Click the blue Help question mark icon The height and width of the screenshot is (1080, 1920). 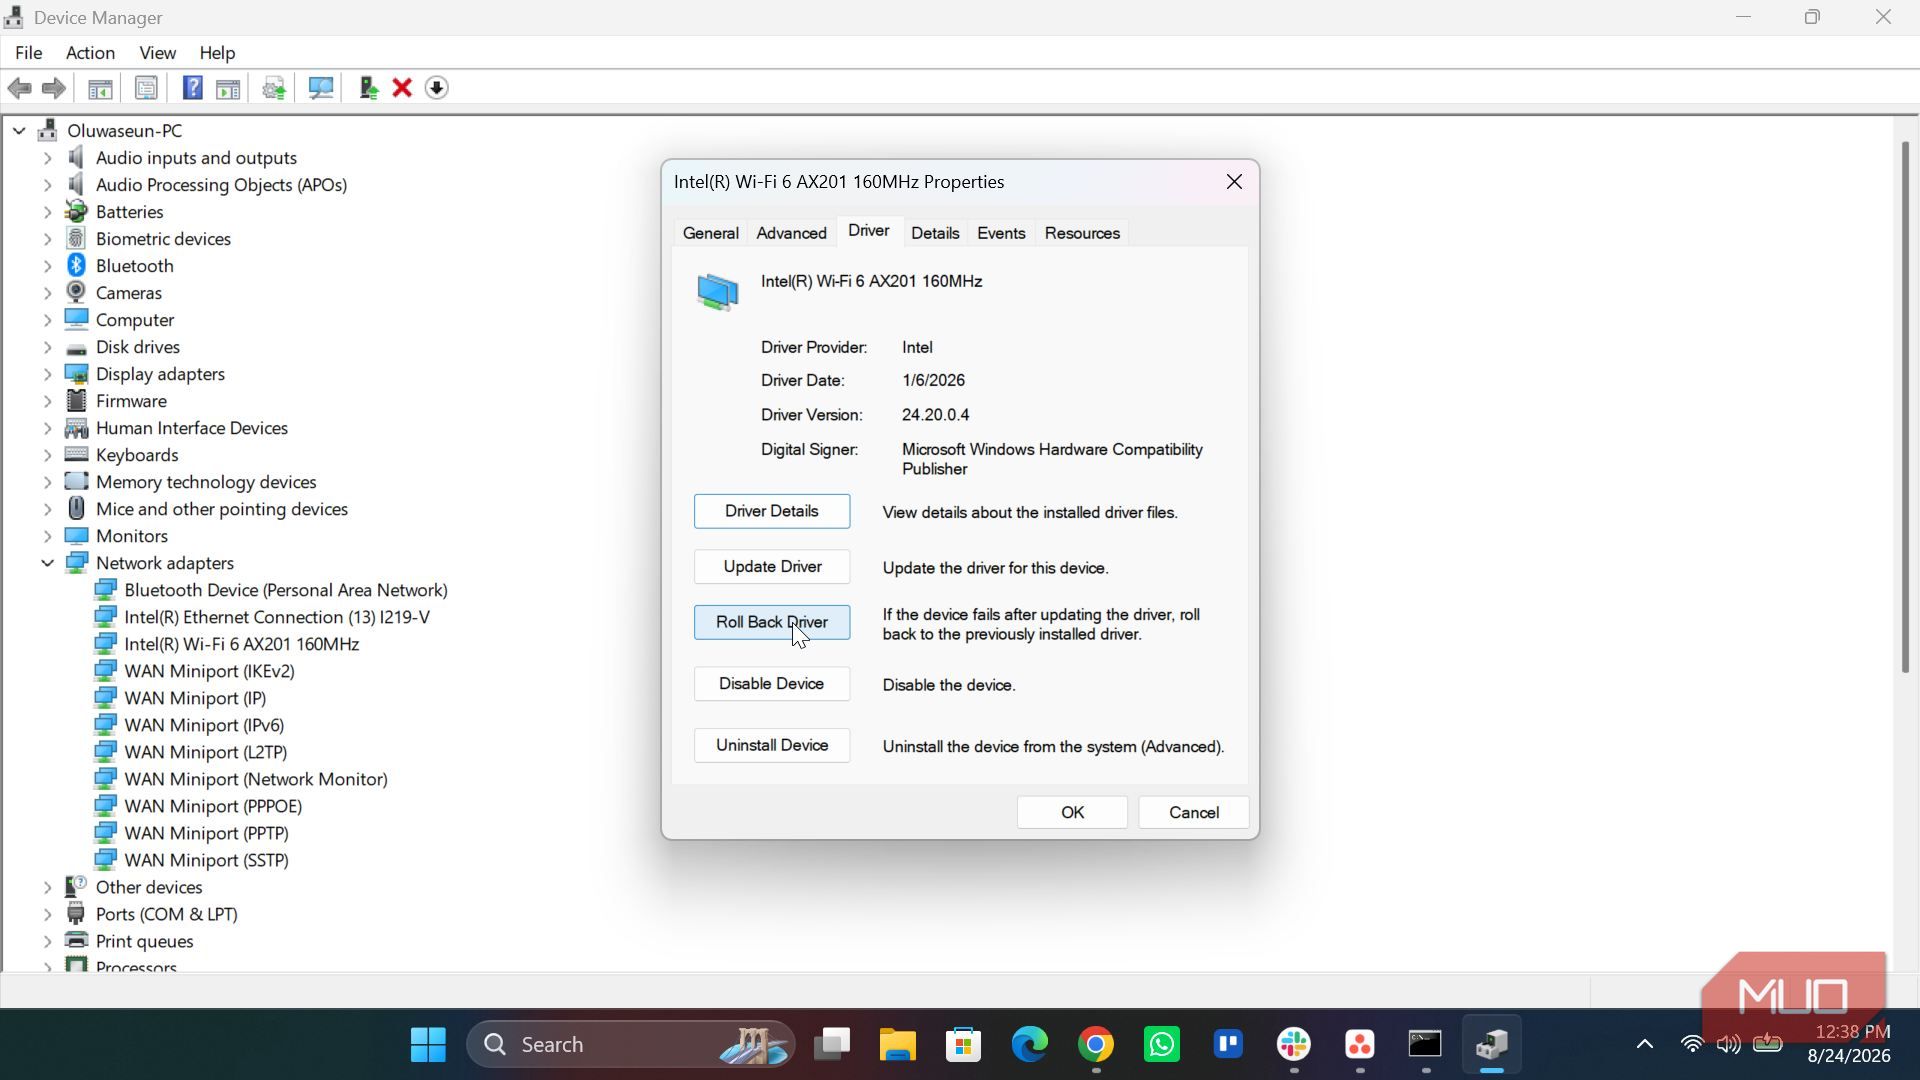click(x=192, y=88)
